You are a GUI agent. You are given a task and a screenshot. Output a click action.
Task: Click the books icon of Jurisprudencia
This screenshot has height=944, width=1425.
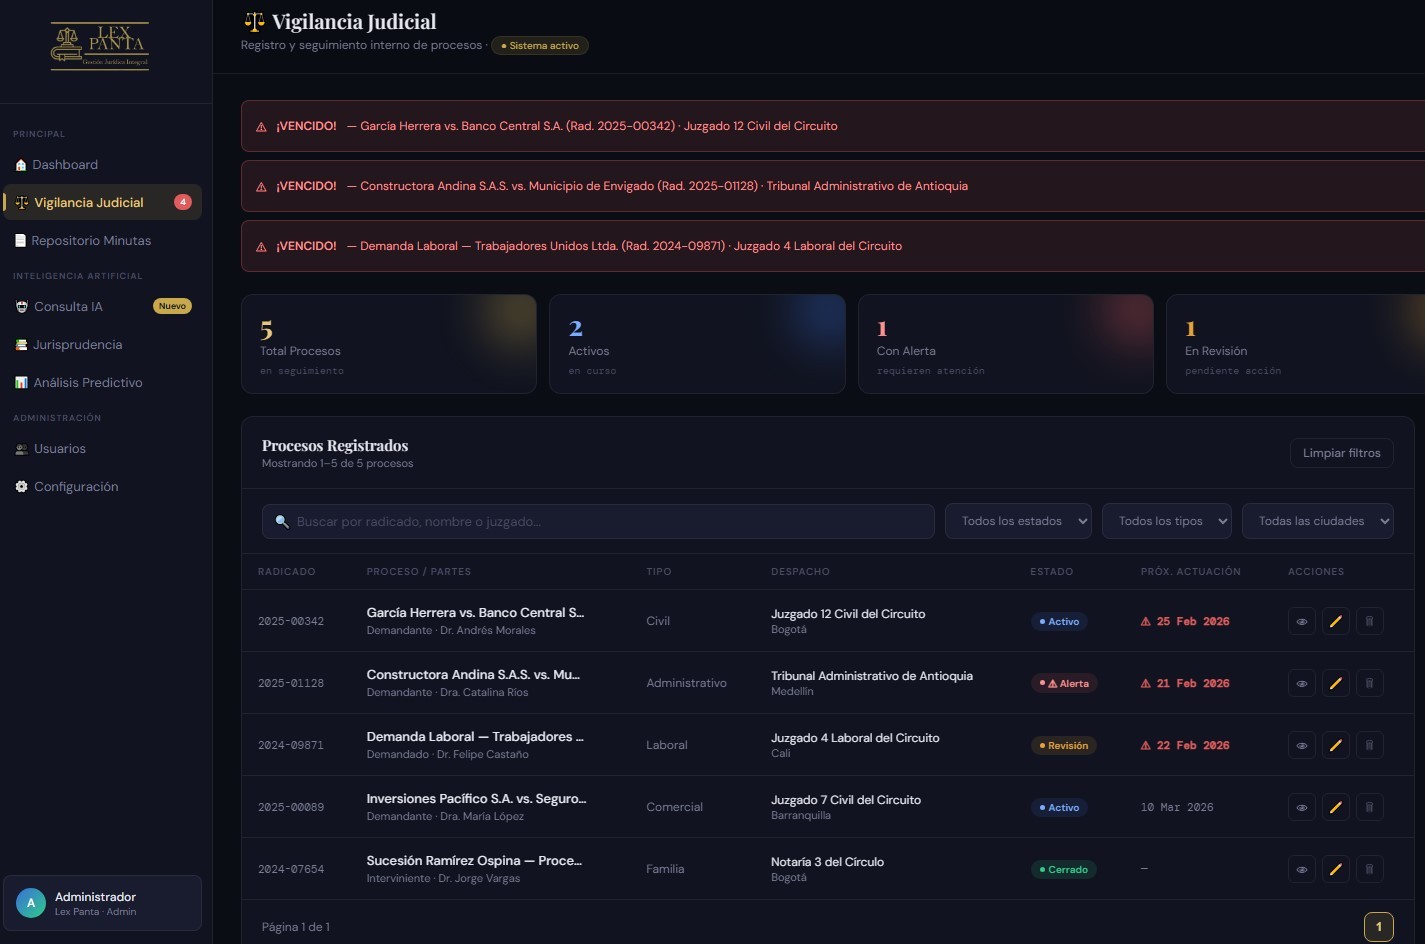tap(21, 345)
